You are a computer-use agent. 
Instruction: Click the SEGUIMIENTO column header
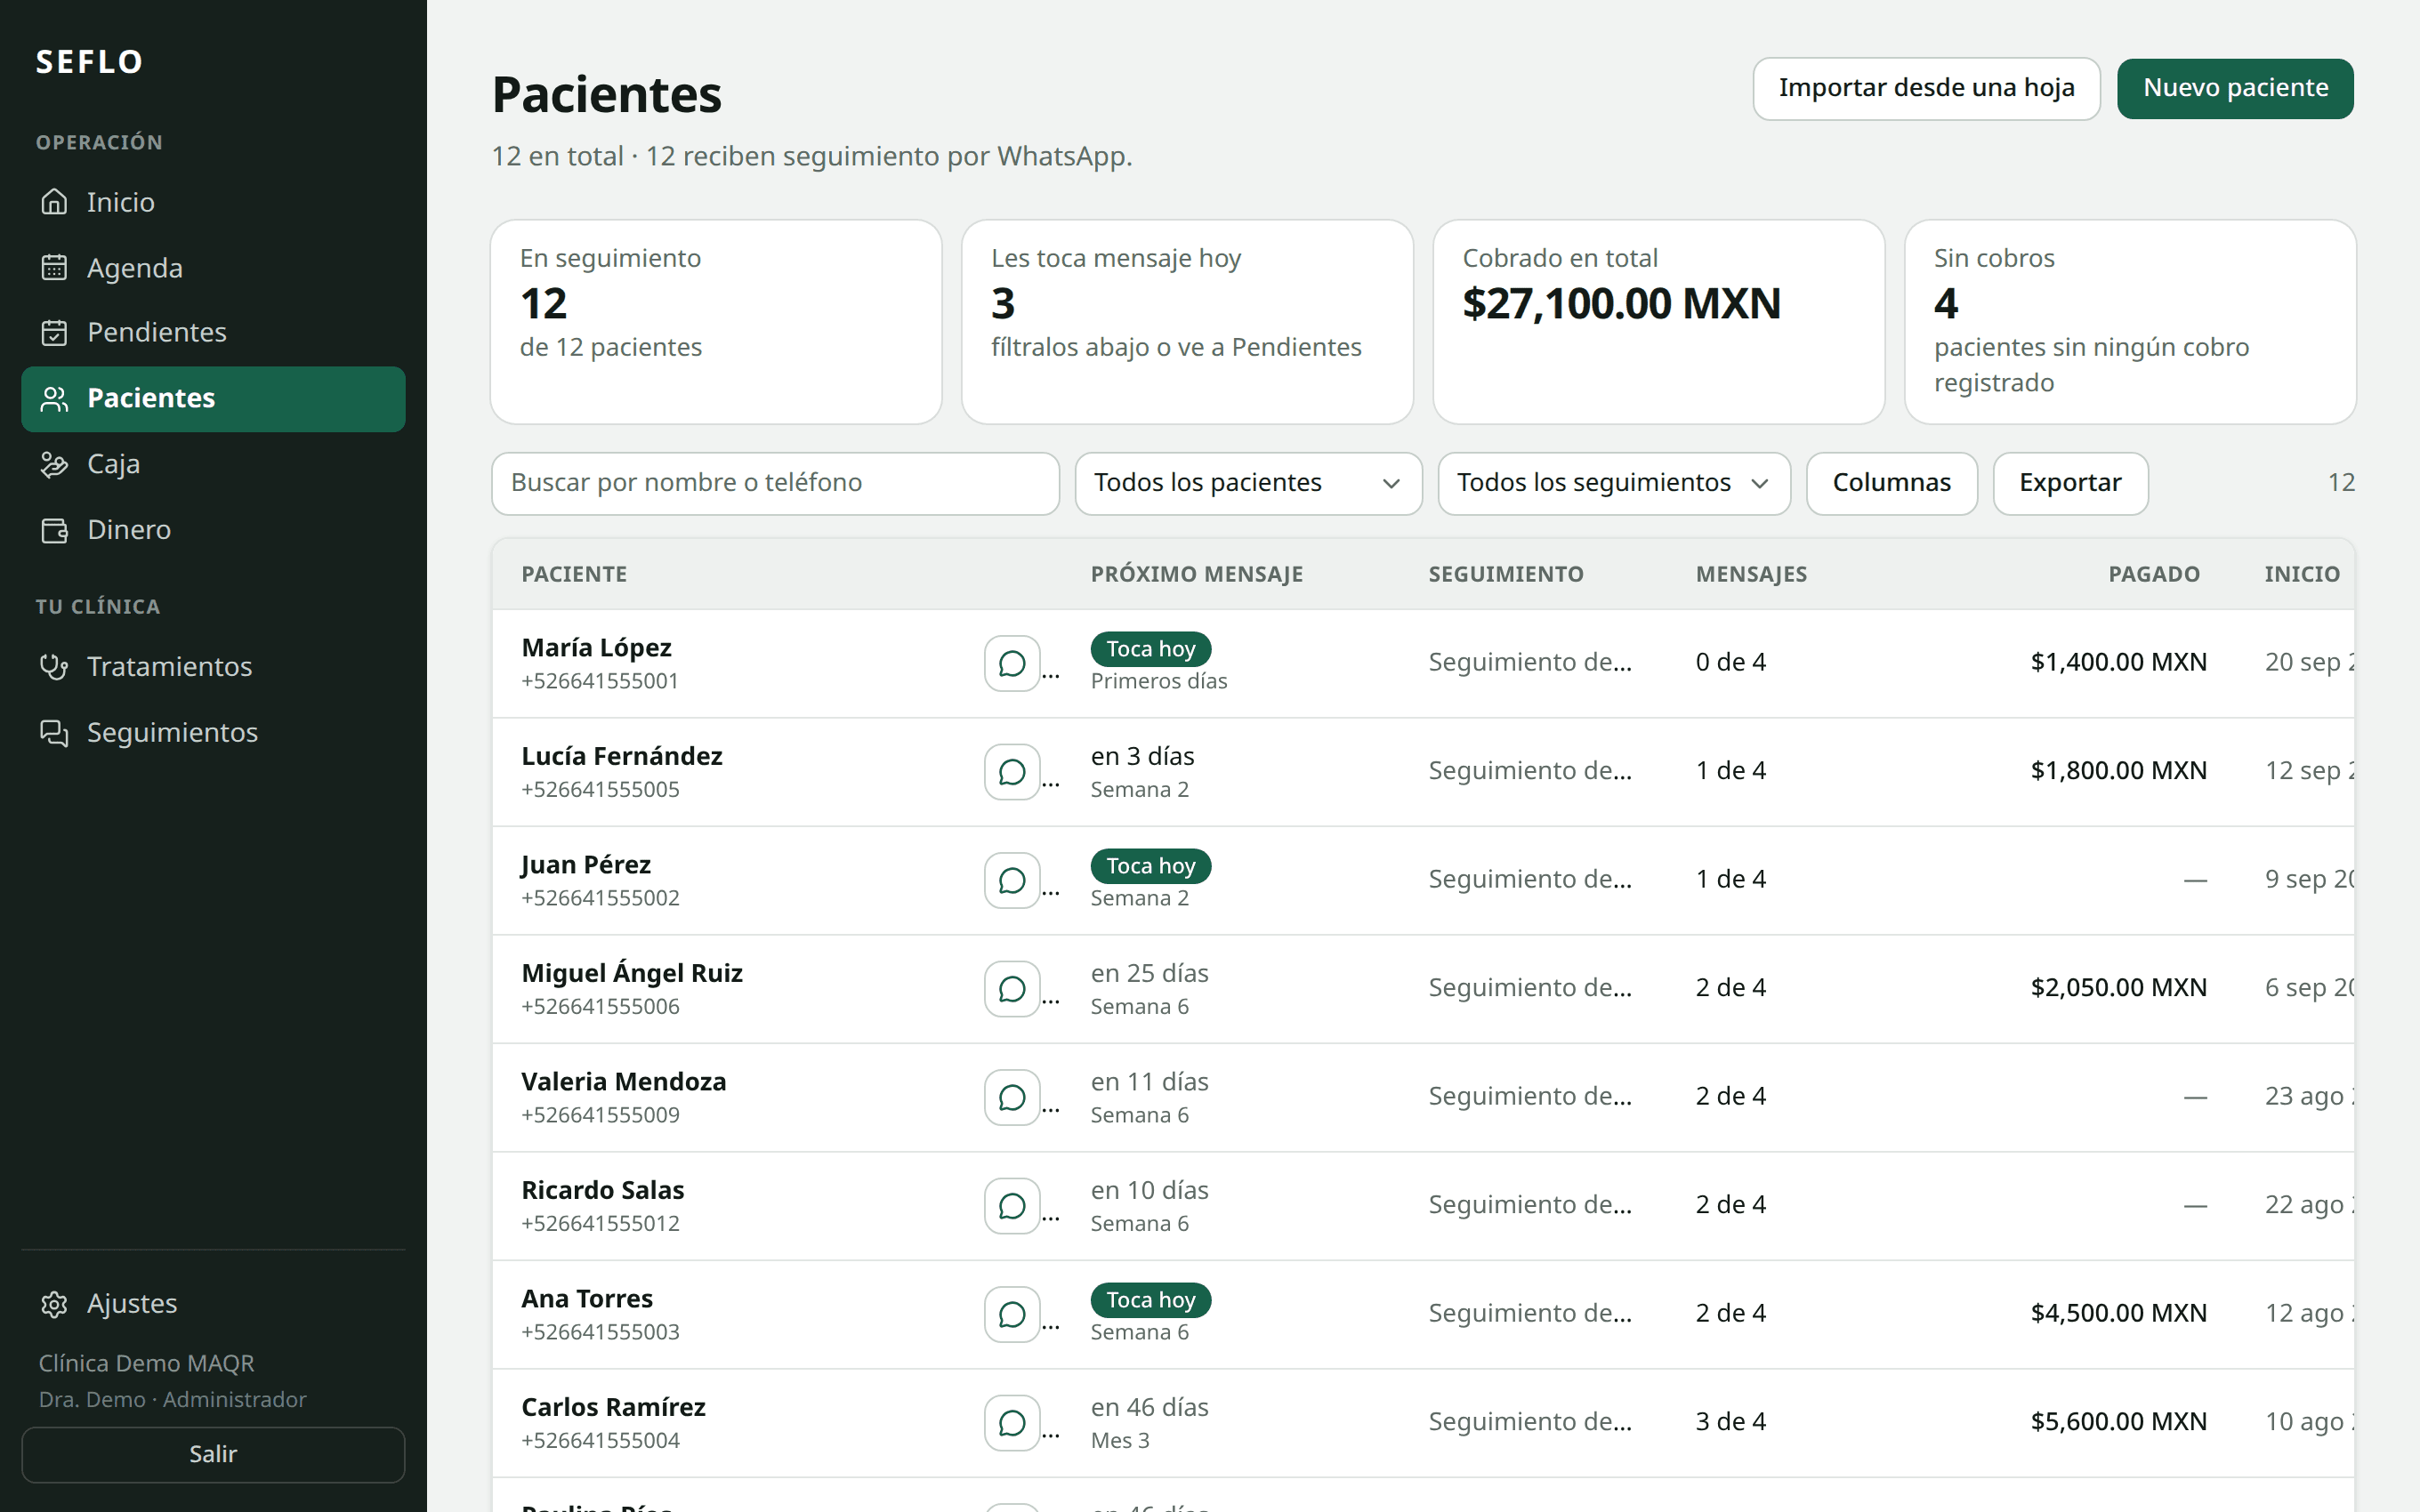tap(1506, 574)
